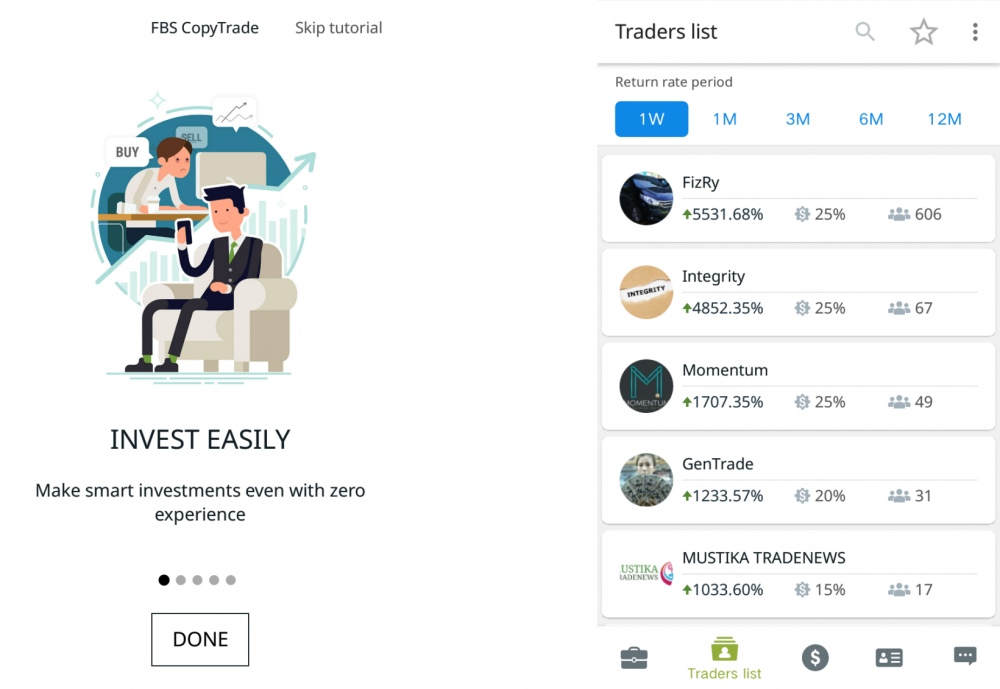Switch return rate period to 3M
The height and width of the screenshot is (689, 1000).
(798, 119)
